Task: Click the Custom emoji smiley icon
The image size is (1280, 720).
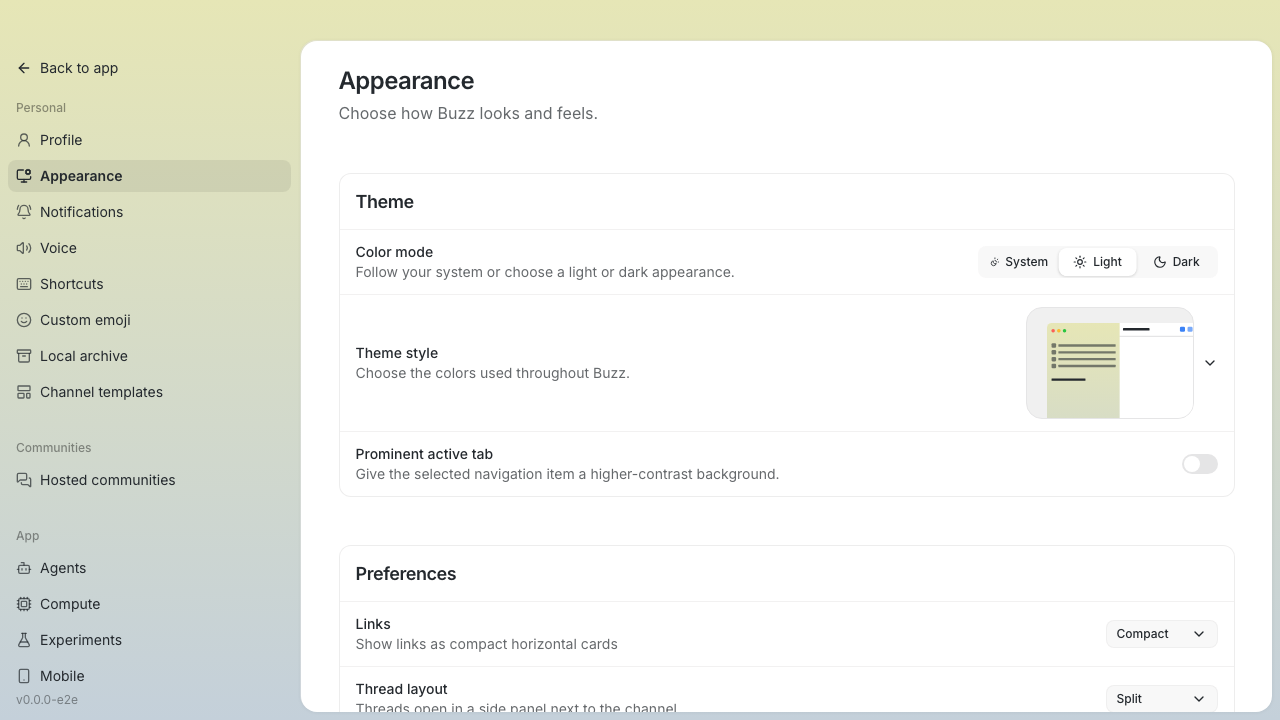Action: tap(24, 320)
